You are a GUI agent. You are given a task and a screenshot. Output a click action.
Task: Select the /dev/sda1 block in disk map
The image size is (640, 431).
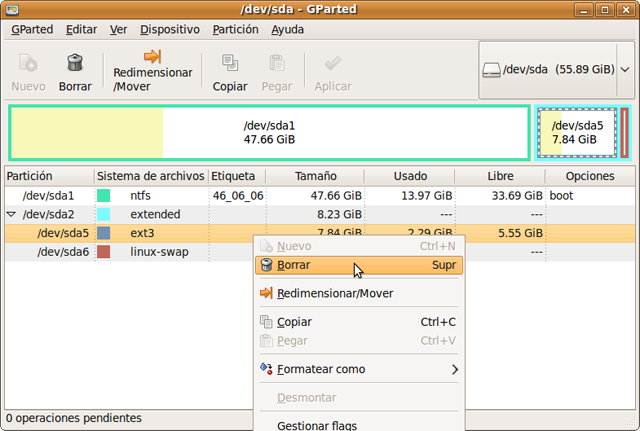pos(270,132)
